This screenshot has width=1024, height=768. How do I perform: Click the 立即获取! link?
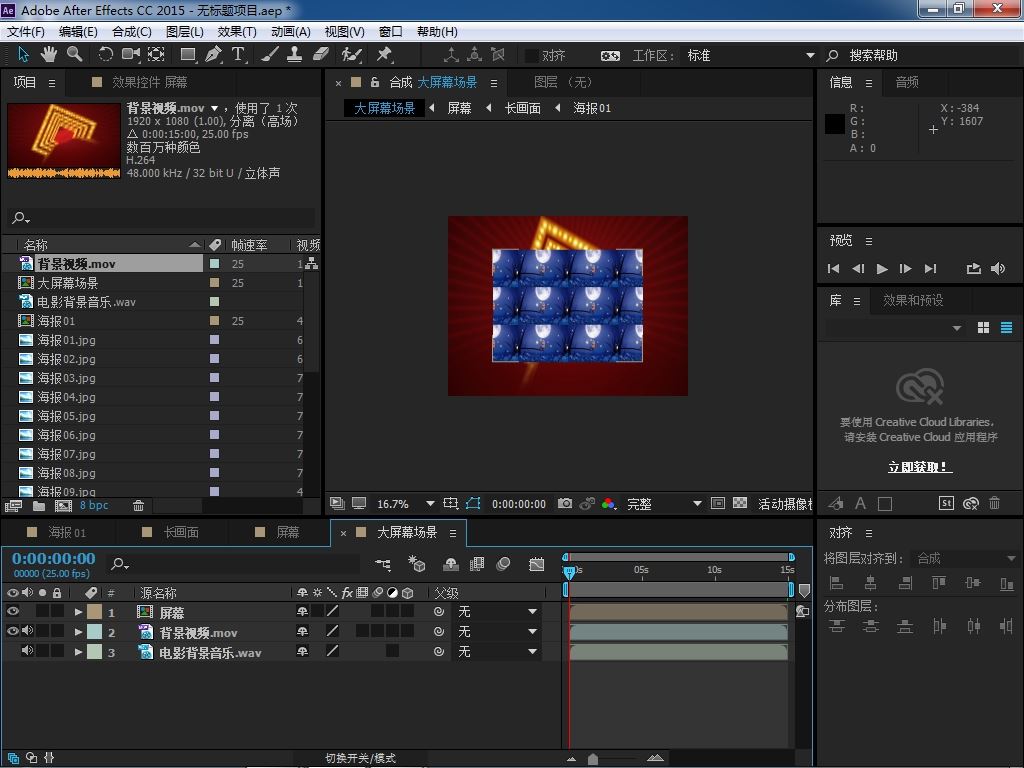(919, 467)
